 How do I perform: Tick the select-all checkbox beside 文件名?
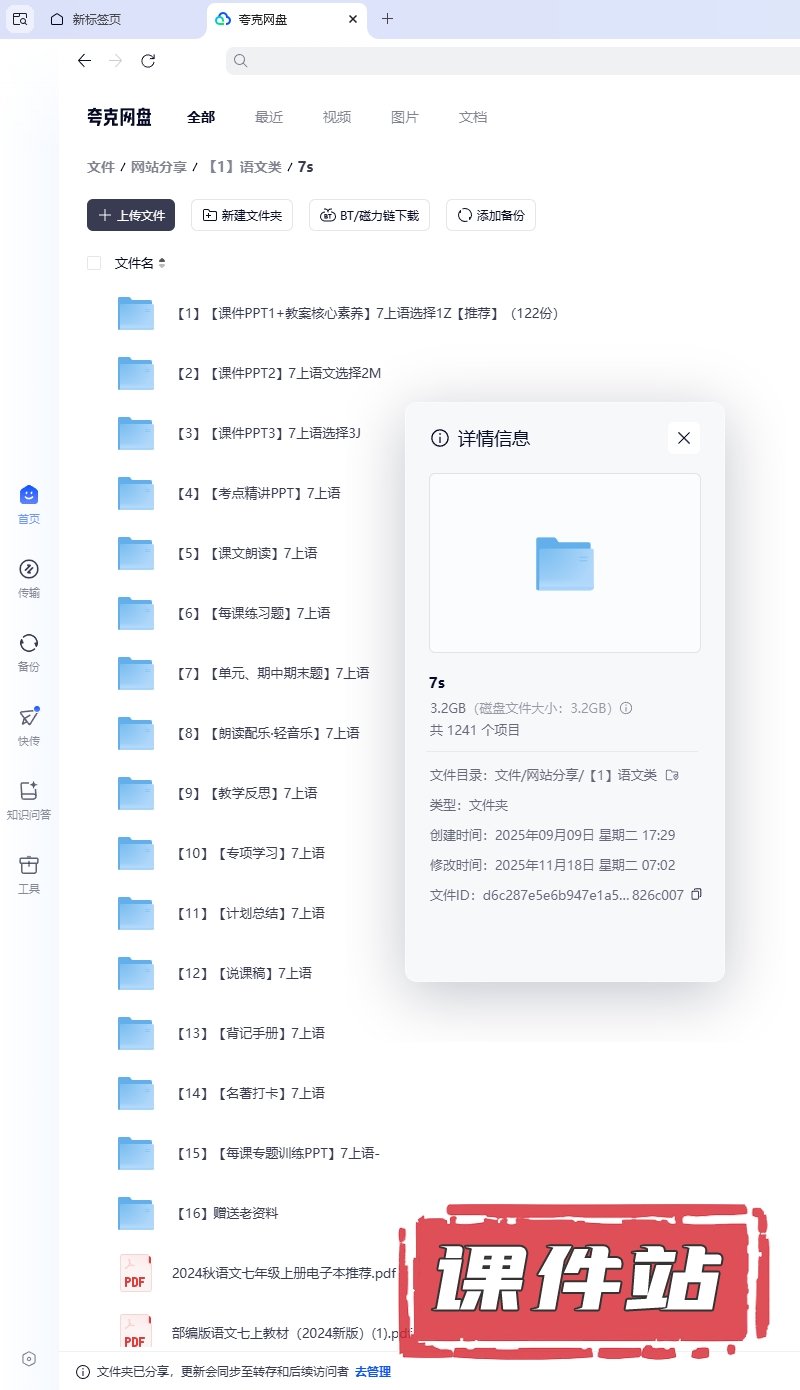pyautogui.click(x=94, y=263)
